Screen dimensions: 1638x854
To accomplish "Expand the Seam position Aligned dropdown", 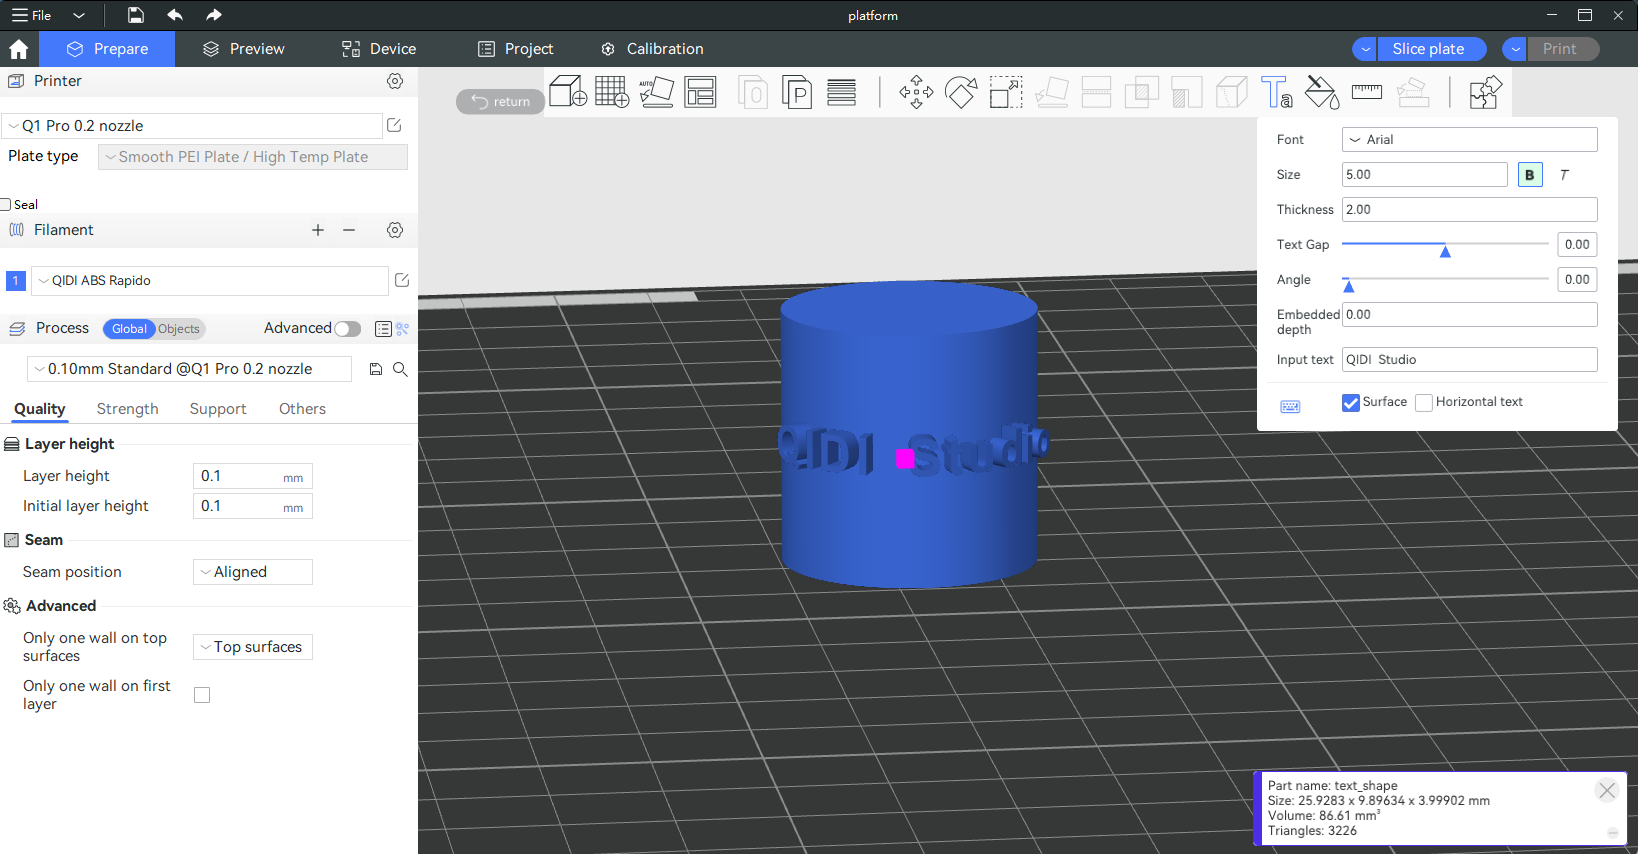I will pyautogui.click(x=253, y=572).
